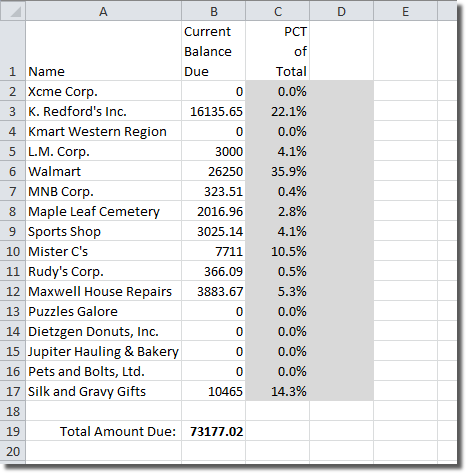The width and height of the screenshot is (466, 473).
Task: Click the Name header cell
Action: point(104,51)
